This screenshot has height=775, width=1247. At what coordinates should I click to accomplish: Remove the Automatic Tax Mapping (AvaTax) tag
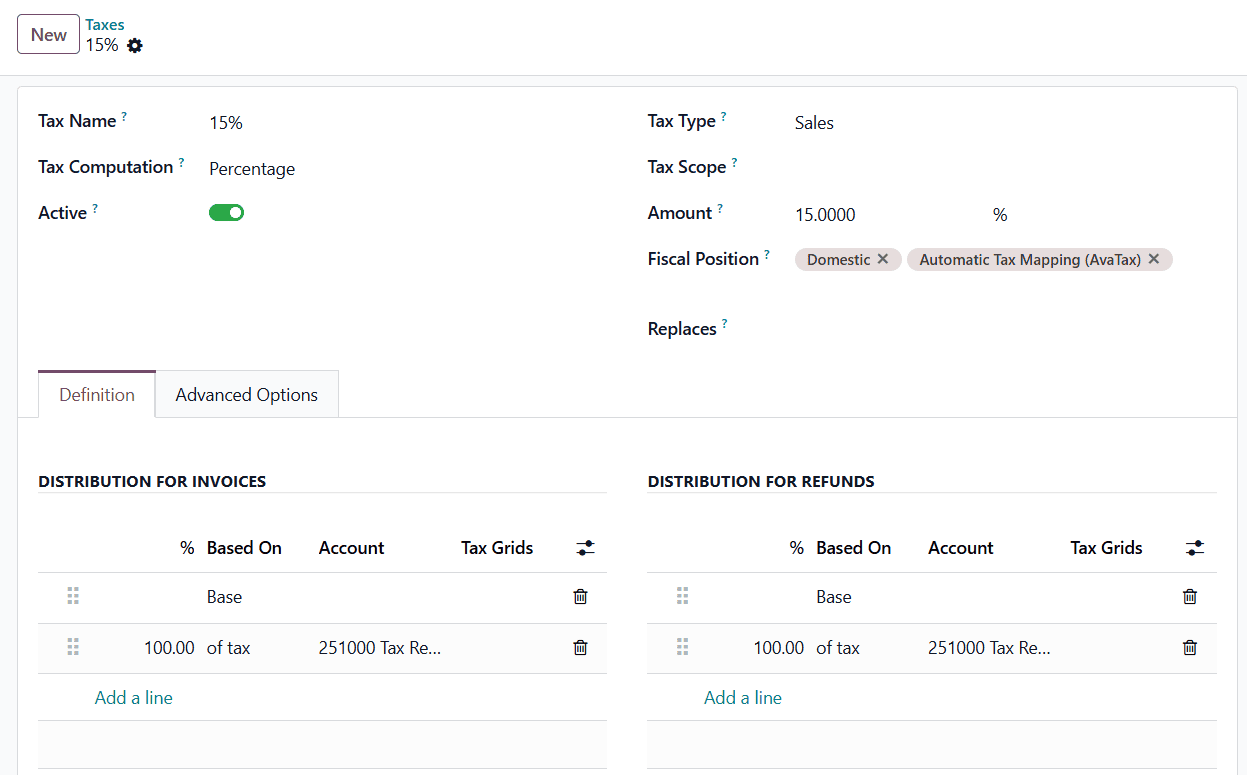[x=1154, y=259]
